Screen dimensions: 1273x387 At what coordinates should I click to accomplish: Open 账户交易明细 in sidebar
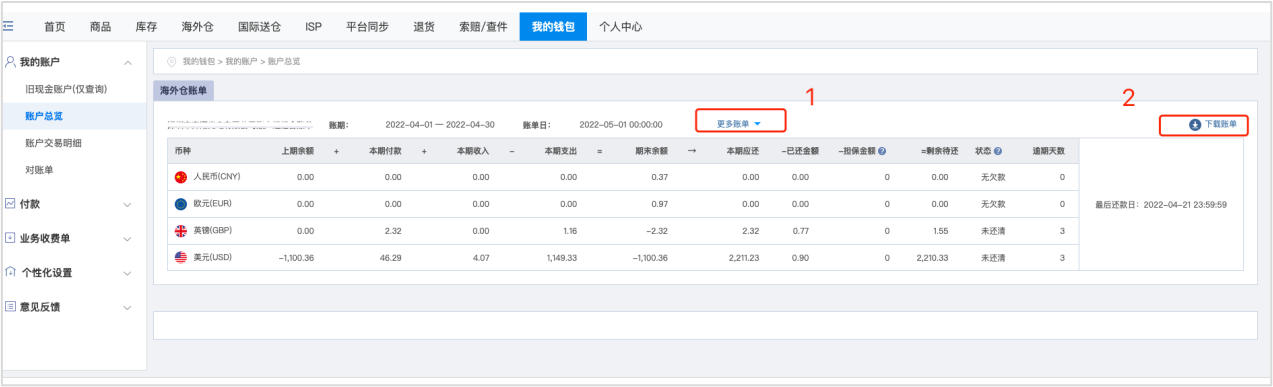tap(54, 143)
